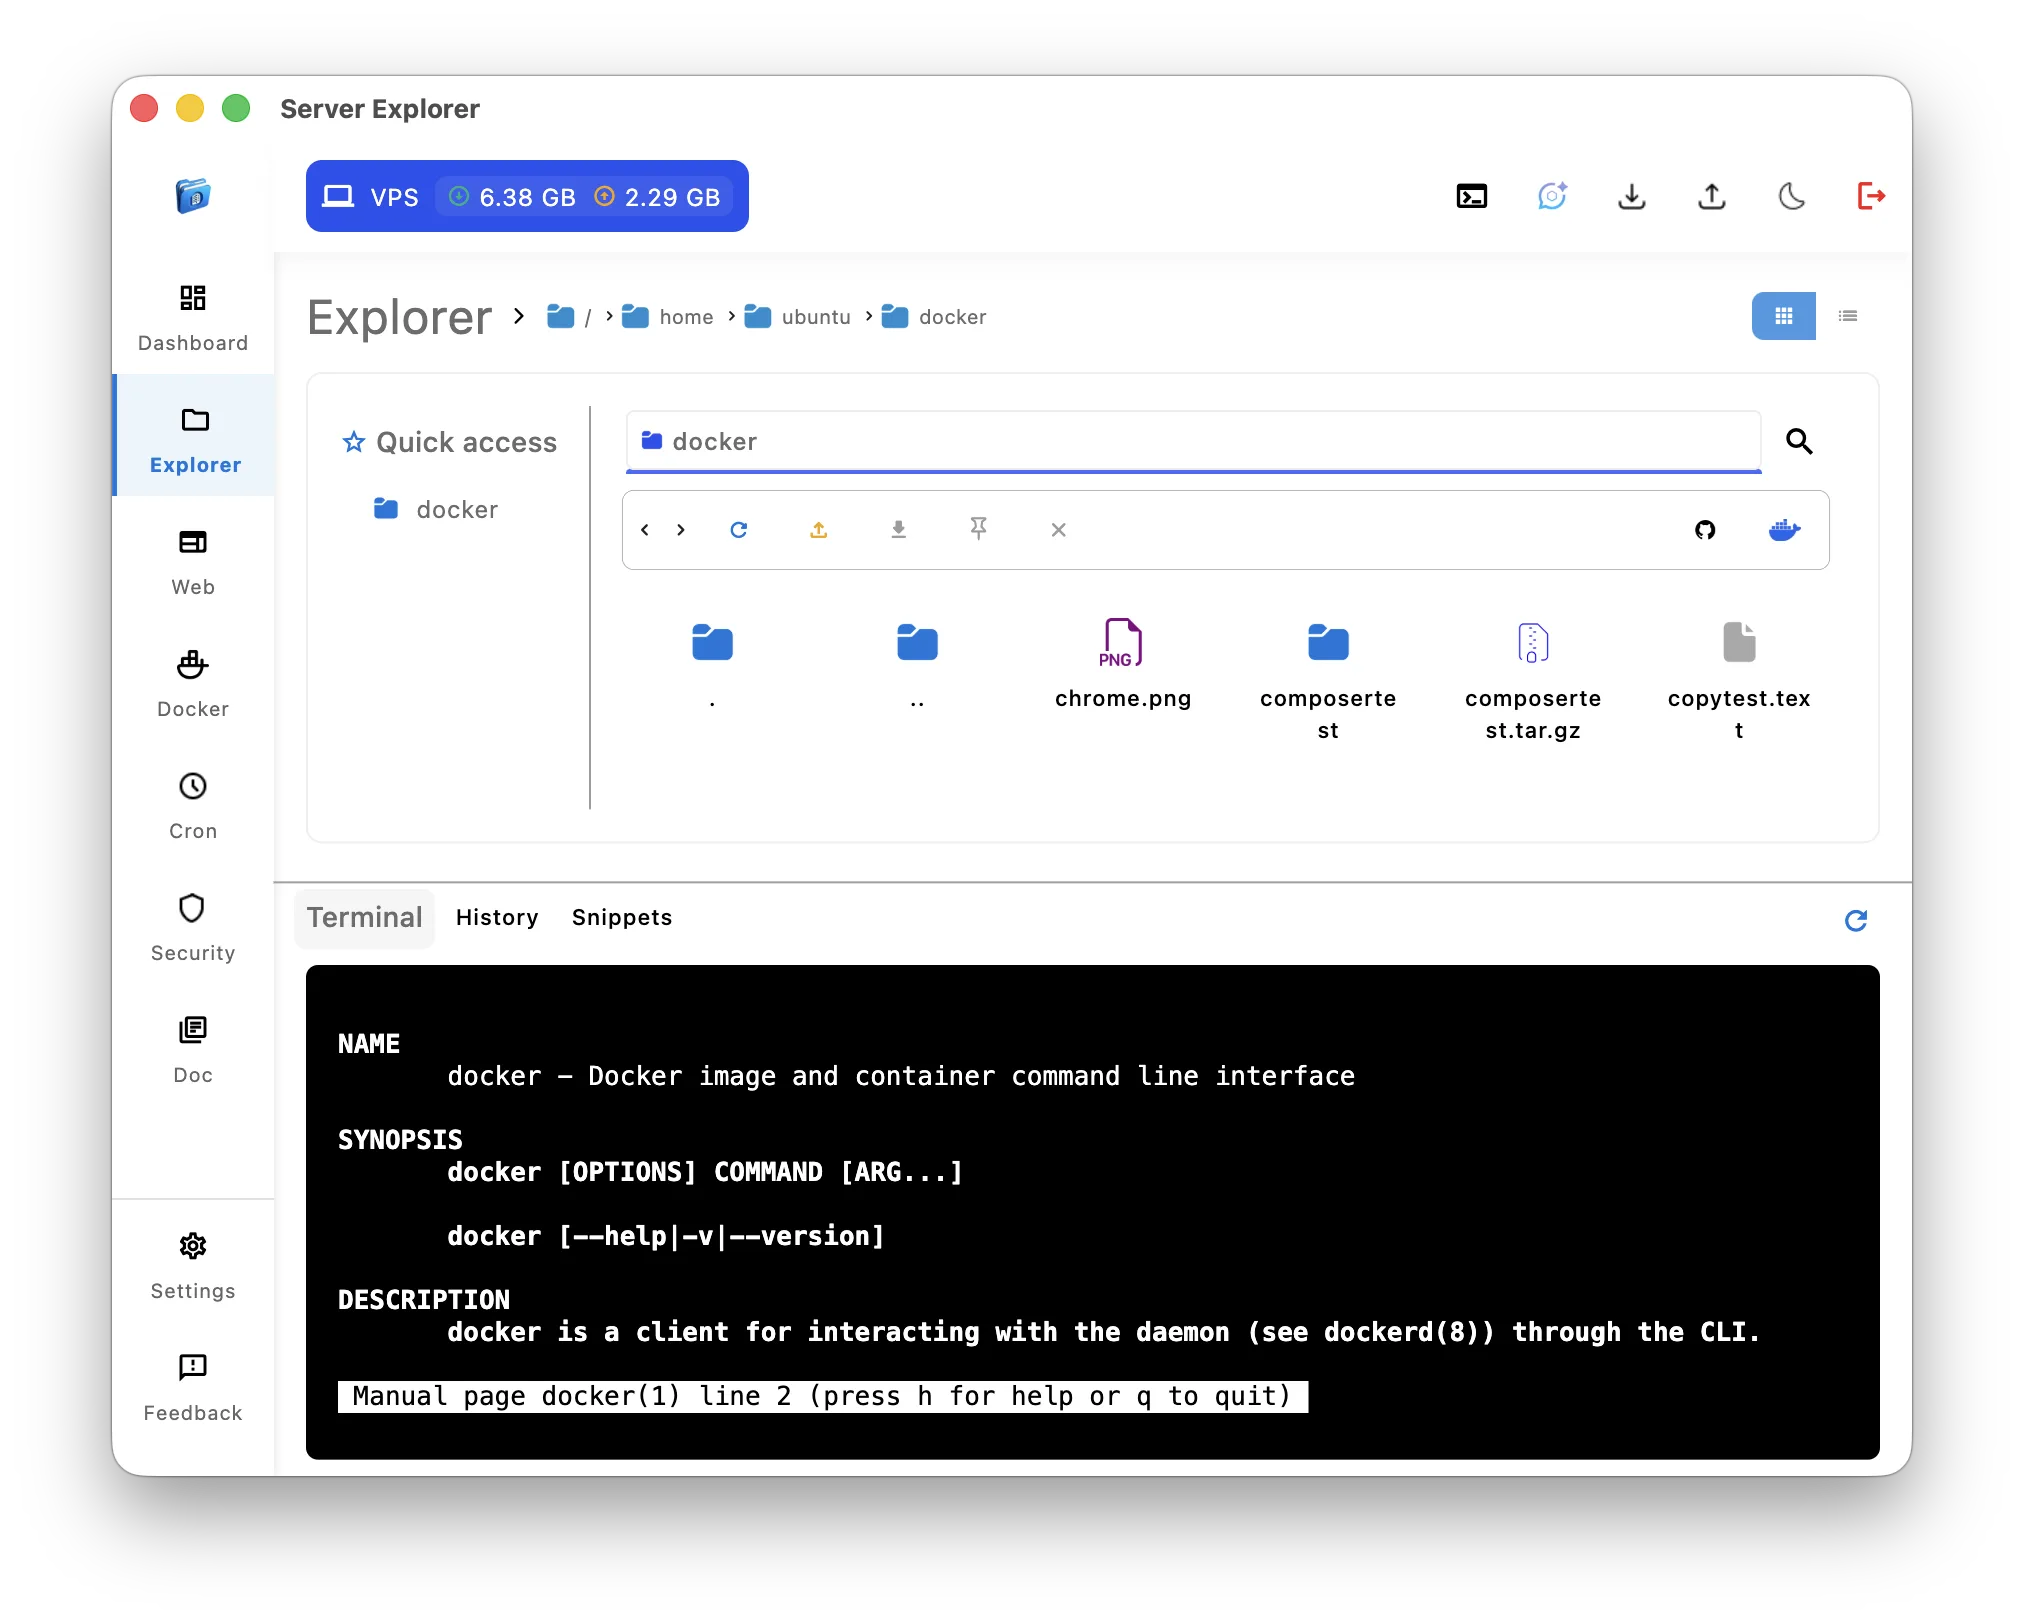
Task: Open Feedback in the sidebar
Action: tap(193, 1388)
